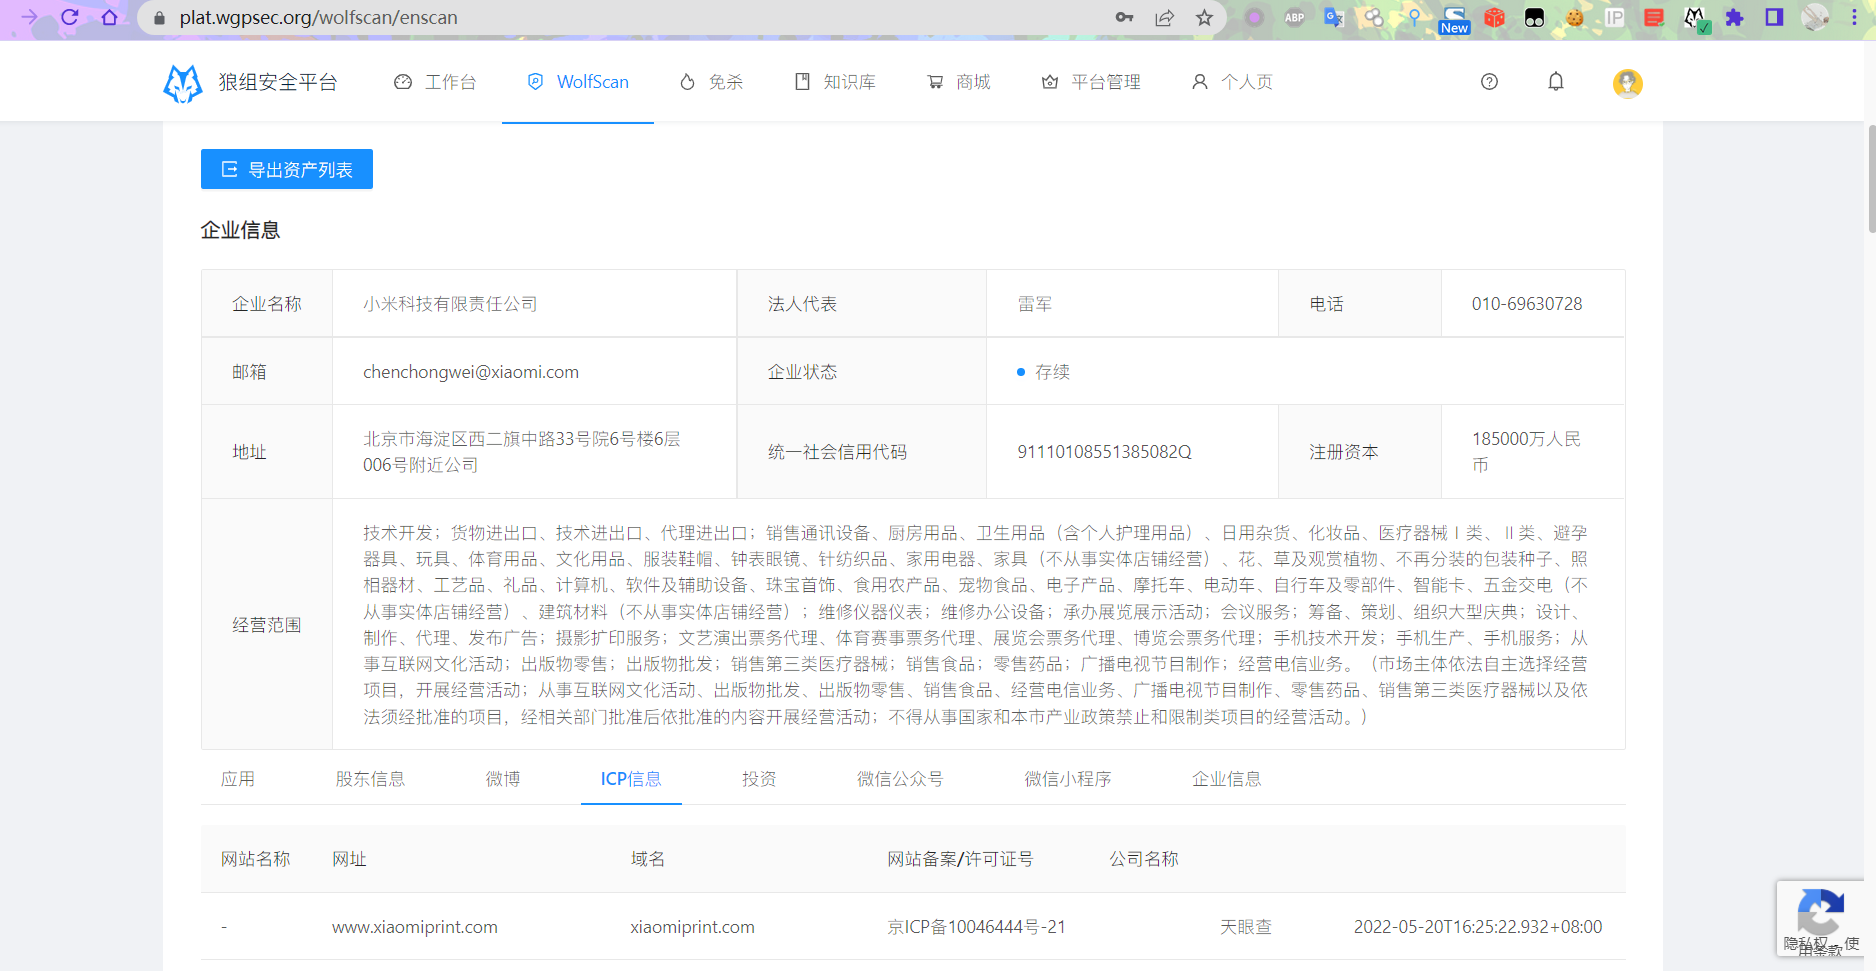Viewport: 1876px width, 971px height.
Task: Click the 免杀 flame icon
Action: tap(687, 81)
